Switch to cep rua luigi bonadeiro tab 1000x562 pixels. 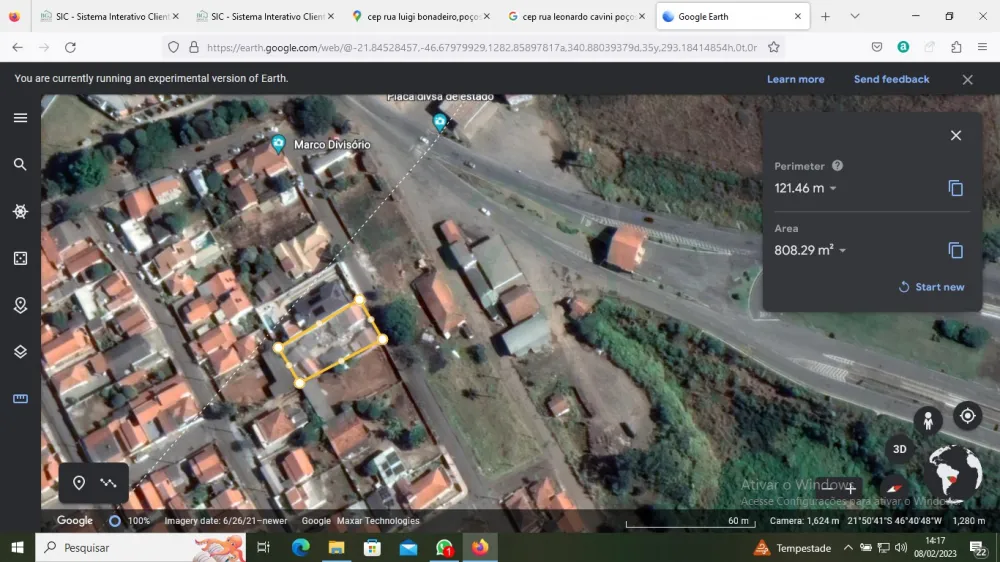419,17
